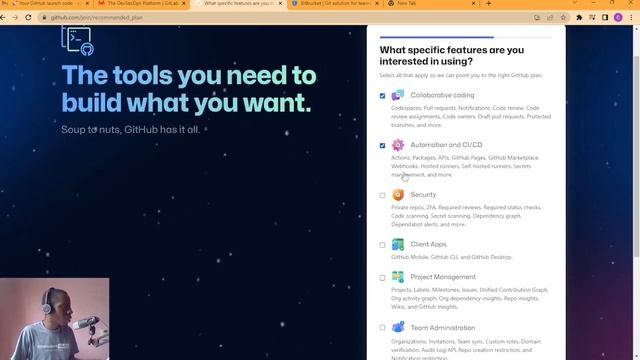
Task: Click 'The tools you need to build' headline
Action: pos(189,89)
